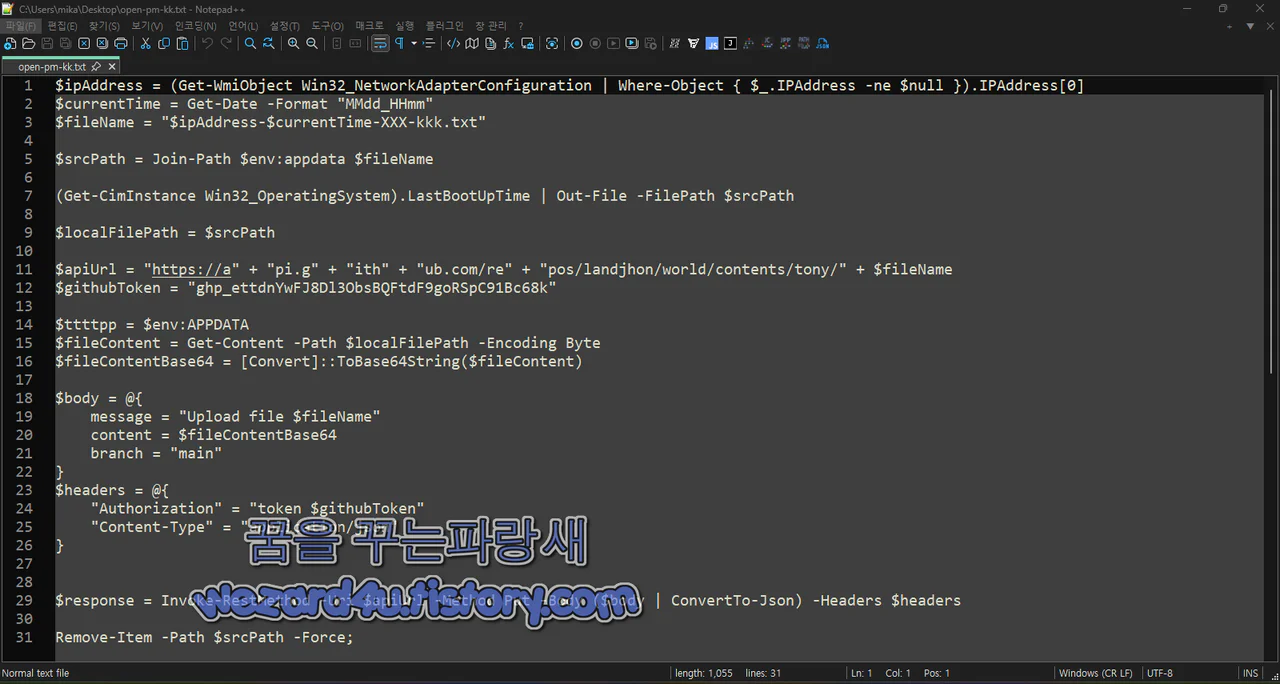This screenshot has width=1280, height=684.
Task: Open the 창 관리 menu
Action: (490, 26)
